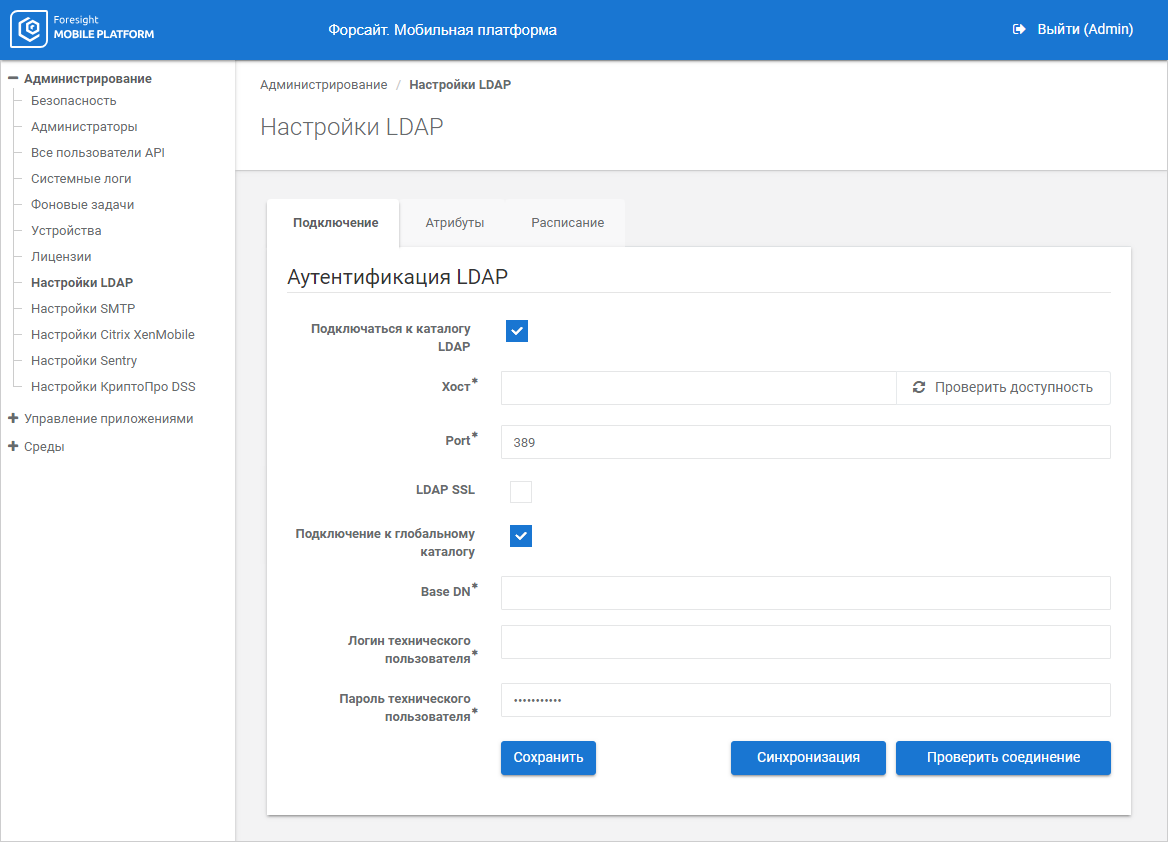Image resolution: width=1168 pixels, height=842 pixels.
Task: Click the Foresight Mobile Platform logo
Action: 83,30
